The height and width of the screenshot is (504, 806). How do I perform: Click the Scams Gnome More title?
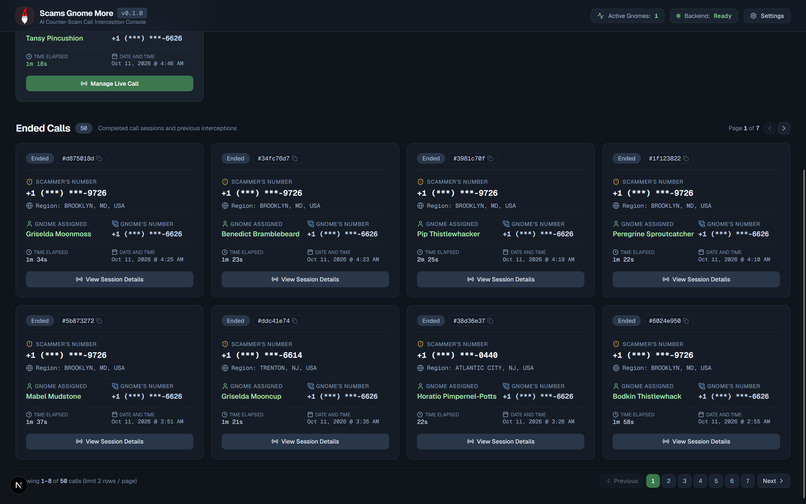click(x=76, y=13)
